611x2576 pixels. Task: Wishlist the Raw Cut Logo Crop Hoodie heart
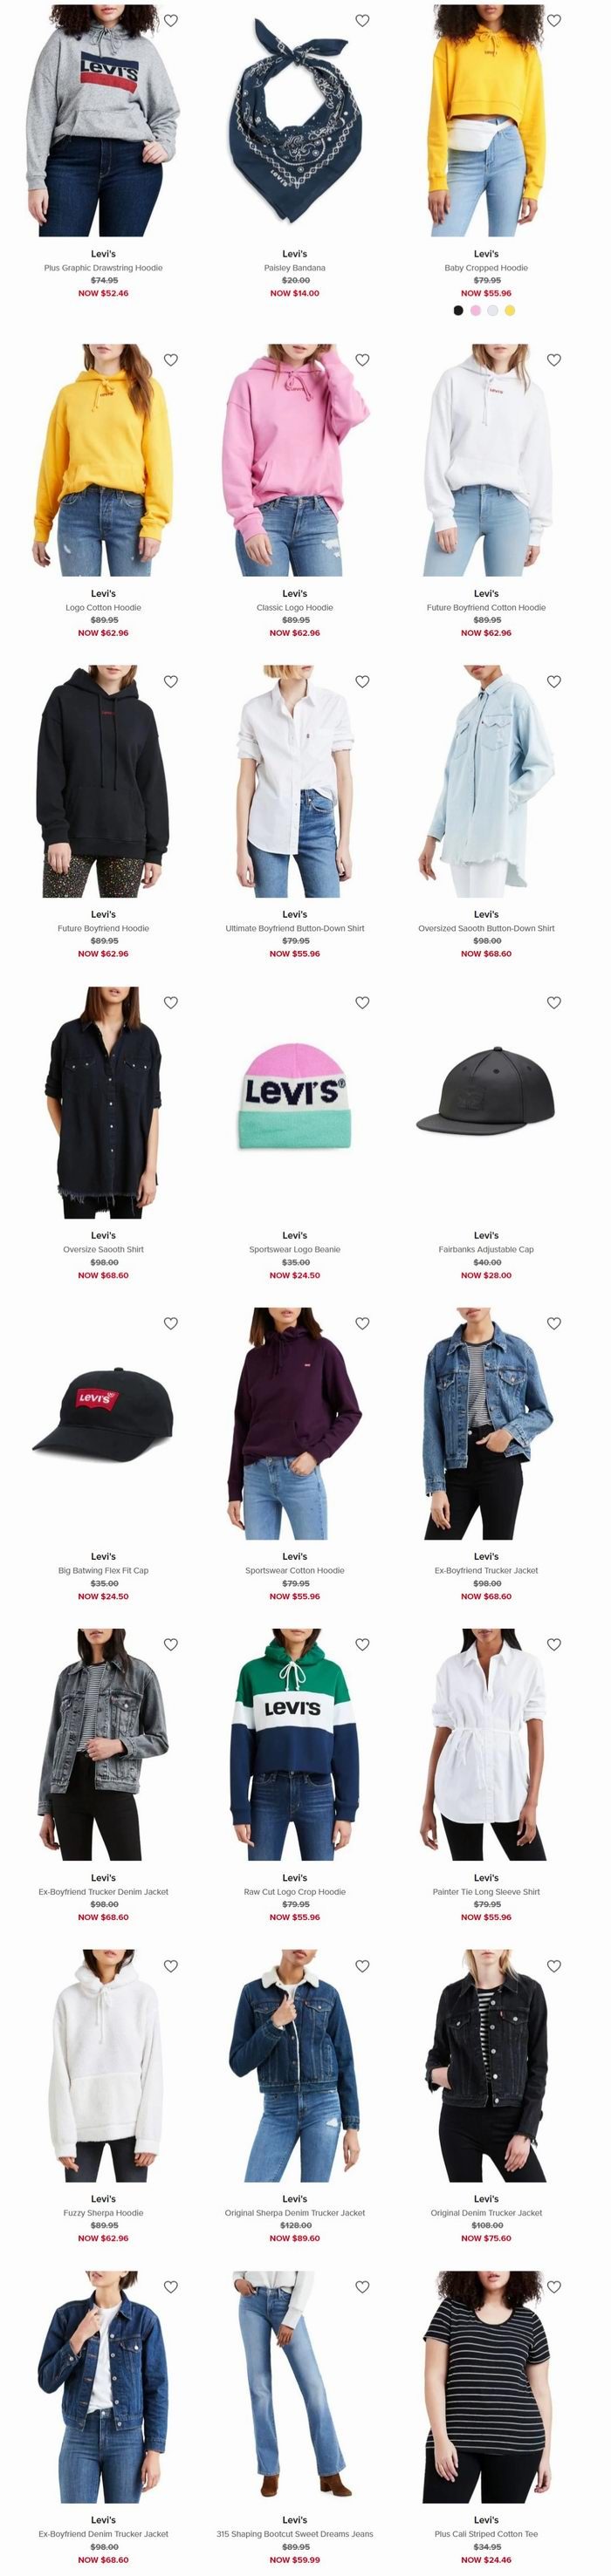[x=363, y=1644]
